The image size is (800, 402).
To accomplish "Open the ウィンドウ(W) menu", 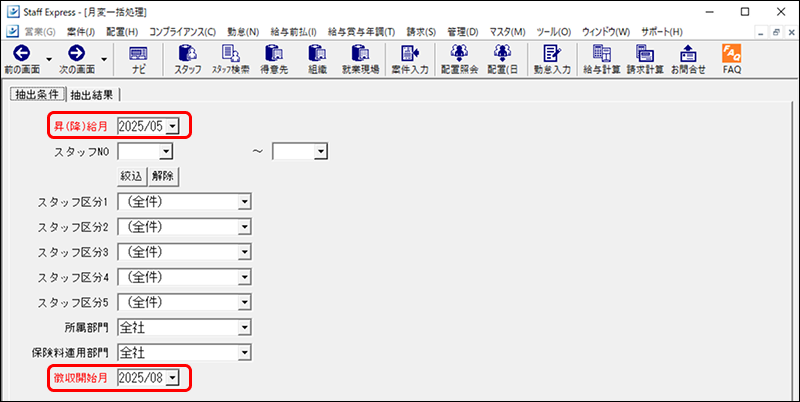I will click(x=606, y=32).
